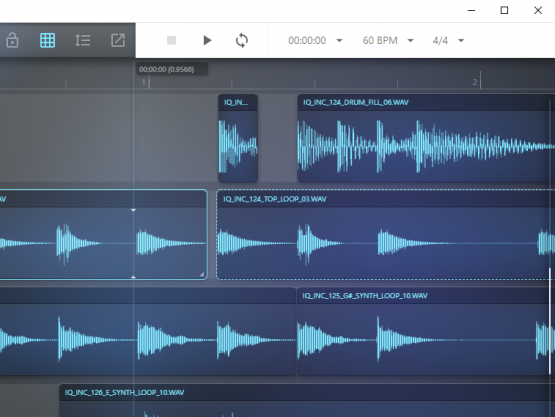The image size is (555, 417).
Task: Open the 4/4 time signature dropdown
Action: [461, 40]
